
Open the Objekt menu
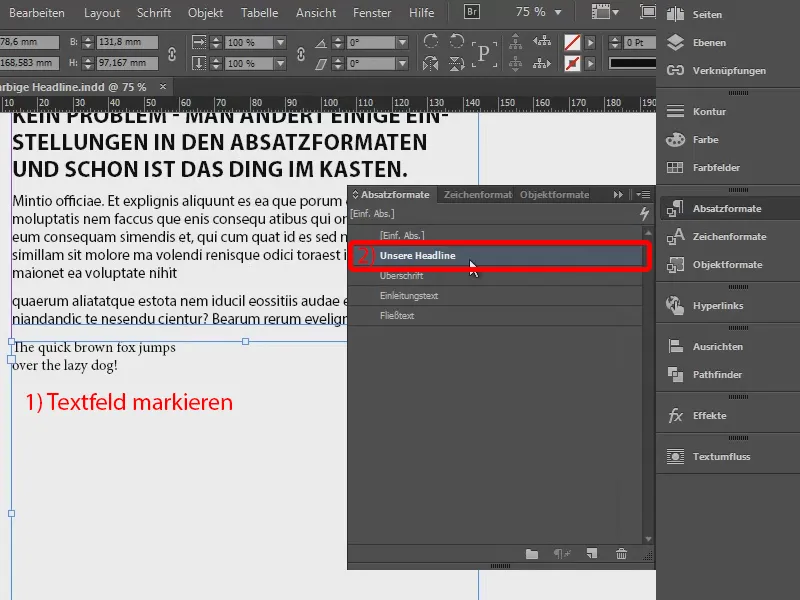[x=205, y=13]
